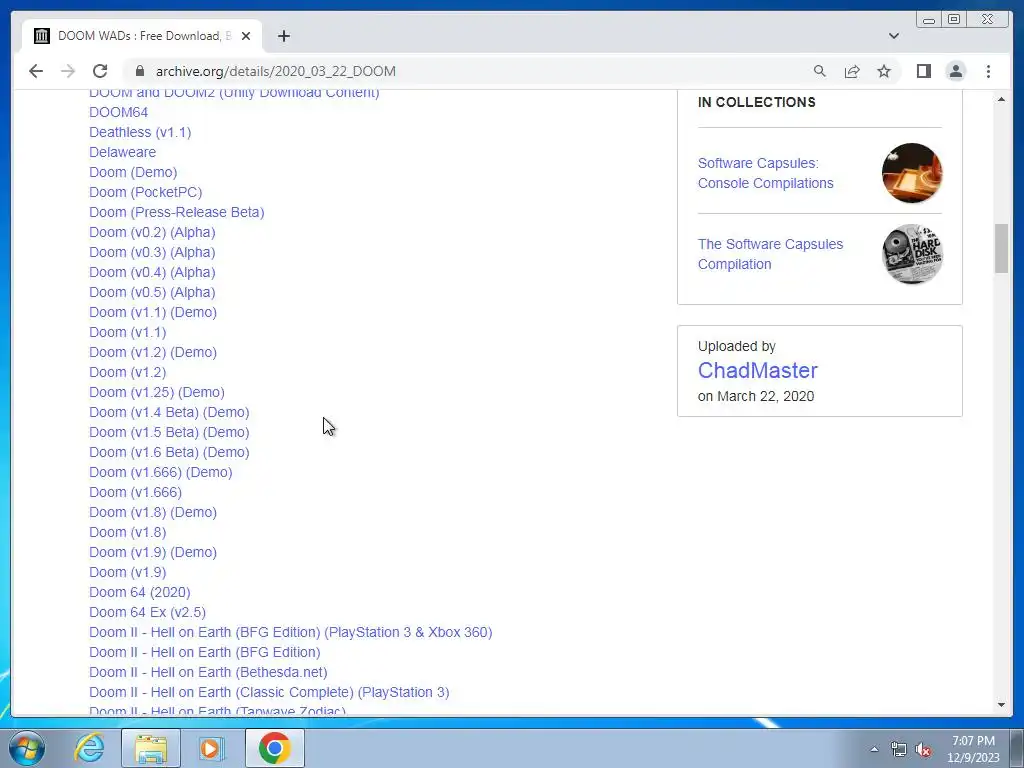Open Doom (v0.2) (Alpha) link
1024x768 pixels.
(152, 232)
